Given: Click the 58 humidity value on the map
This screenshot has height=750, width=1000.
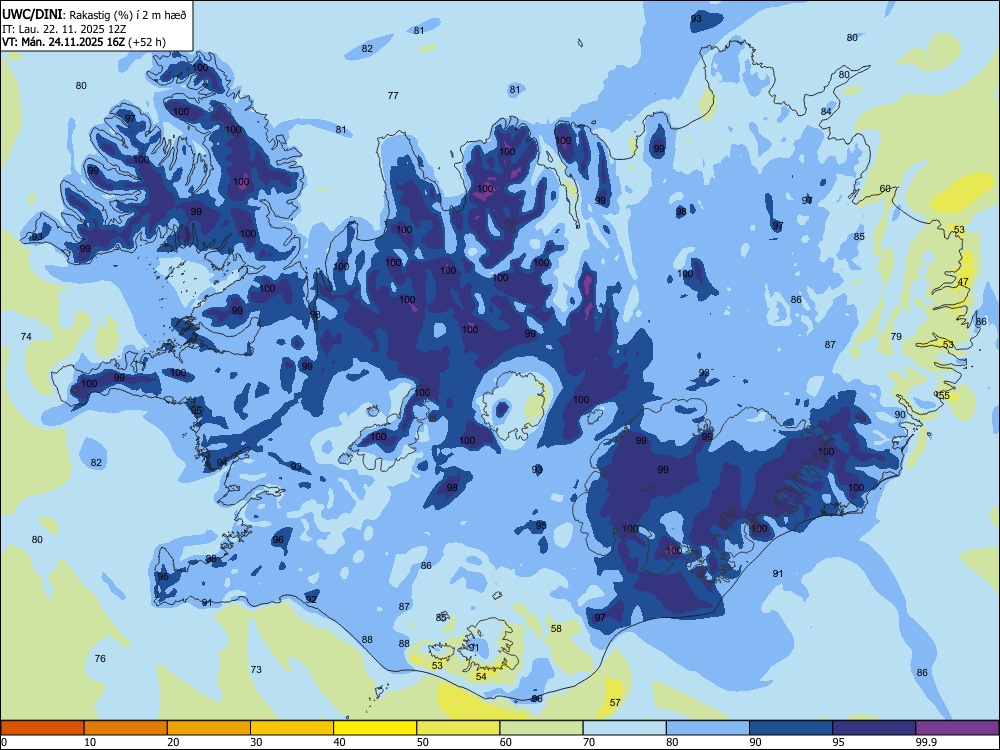Looking at the screenshot, I should click(x=556, y=628).
